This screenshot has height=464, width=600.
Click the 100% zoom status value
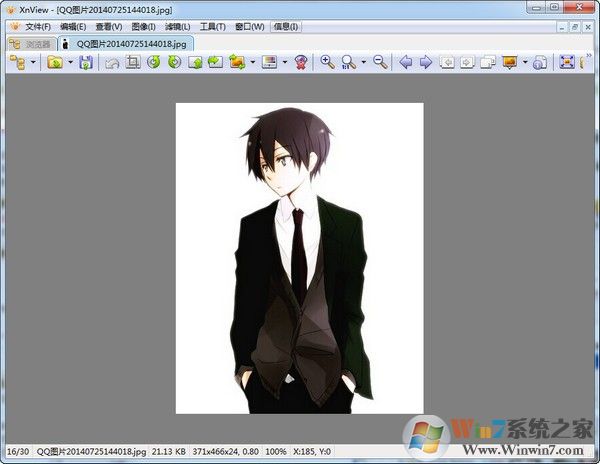[276, 452]
